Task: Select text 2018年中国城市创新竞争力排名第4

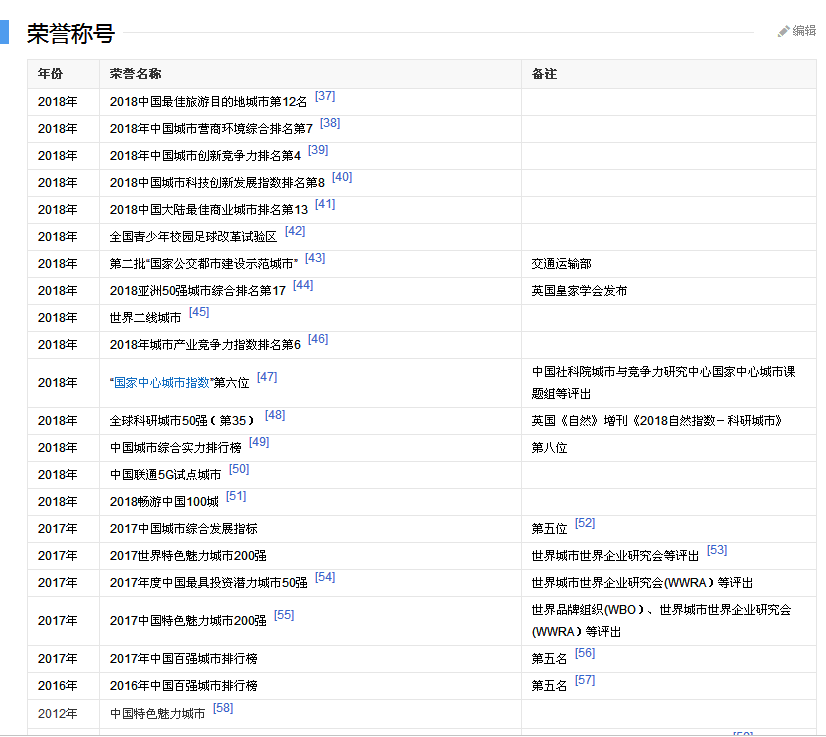Action: [205, 156]
